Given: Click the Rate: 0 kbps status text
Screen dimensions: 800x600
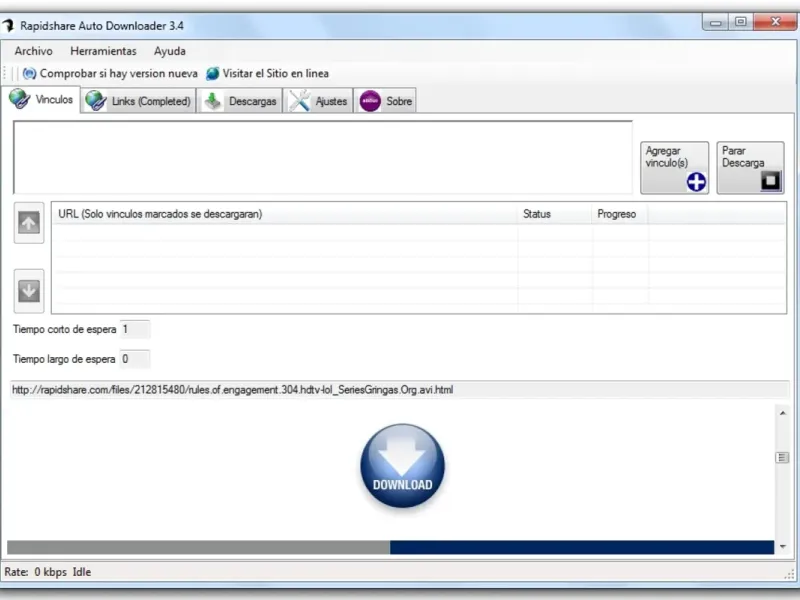Looking at the screenshot, I should 36,572.
